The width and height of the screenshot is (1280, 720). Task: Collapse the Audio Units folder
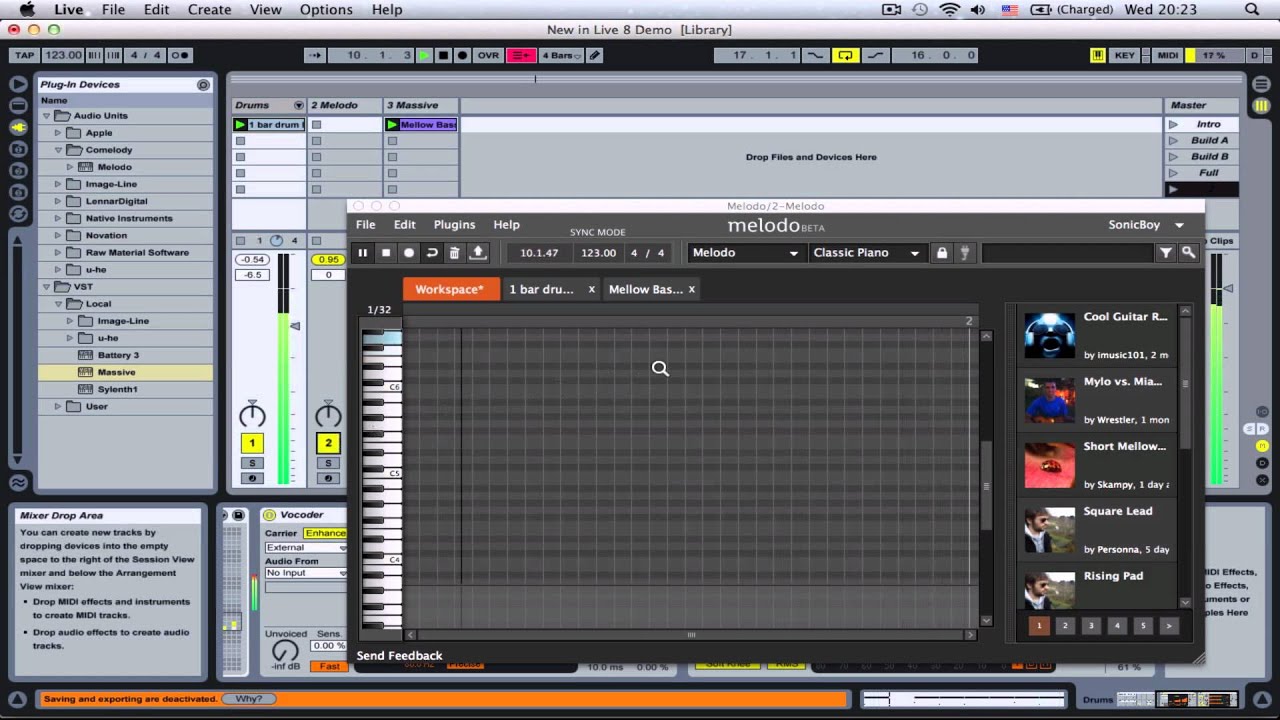tap(47, 116)
